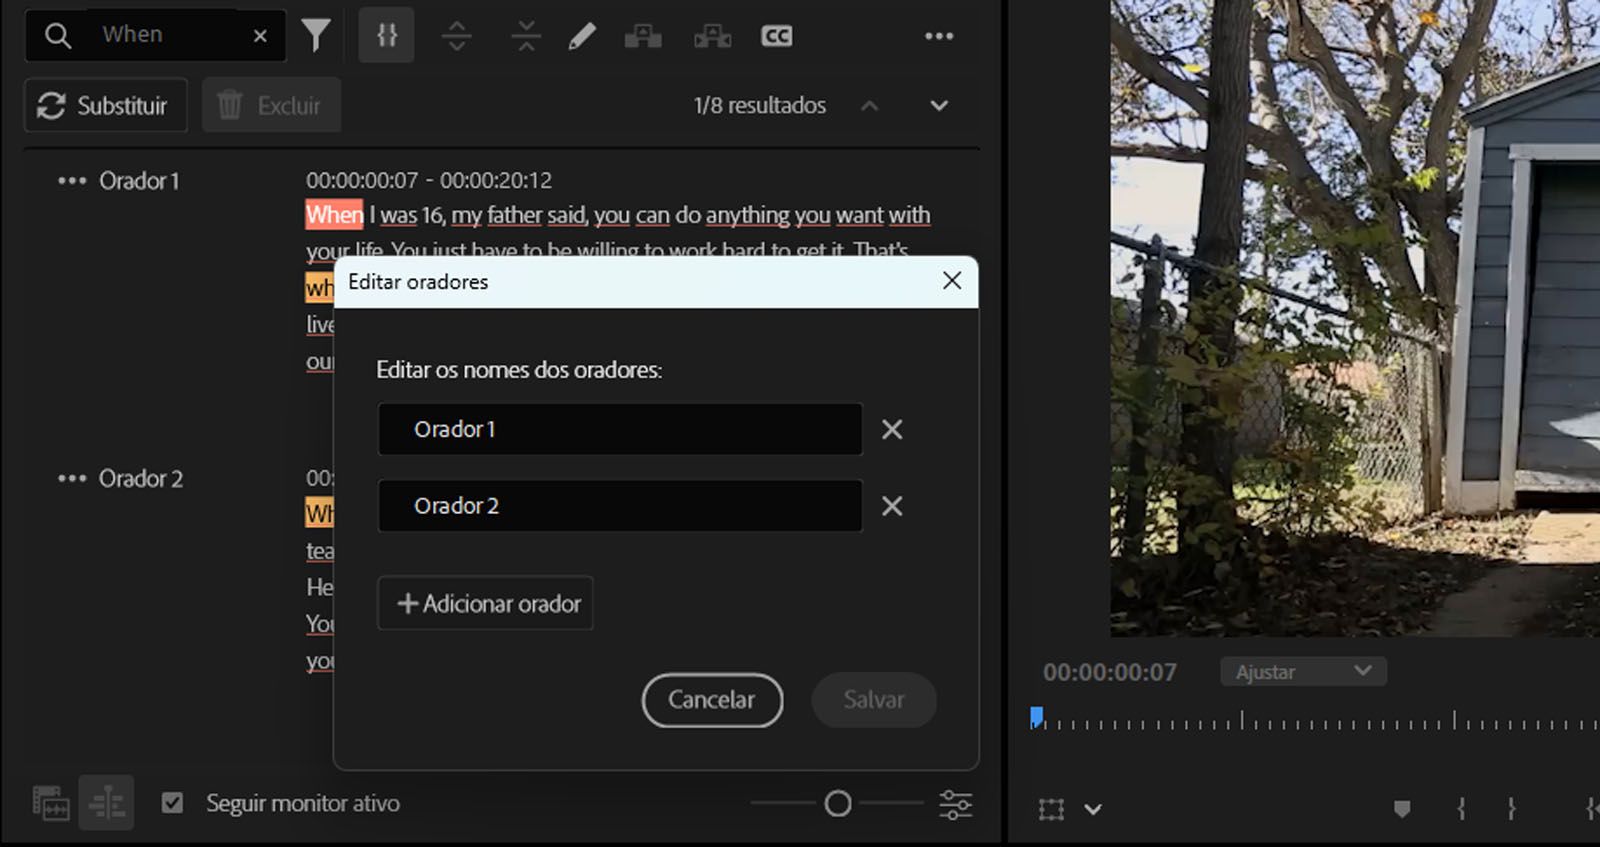Open the Orador 2 options ellipsis
The height and width of the screenshot is (847, 1600).
[x=72, y=478]
